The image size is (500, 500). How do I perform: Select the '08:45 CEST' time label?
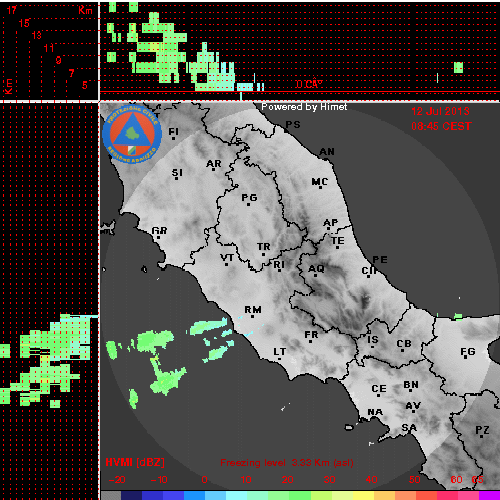pyautogui.click(x=441, y=126)
